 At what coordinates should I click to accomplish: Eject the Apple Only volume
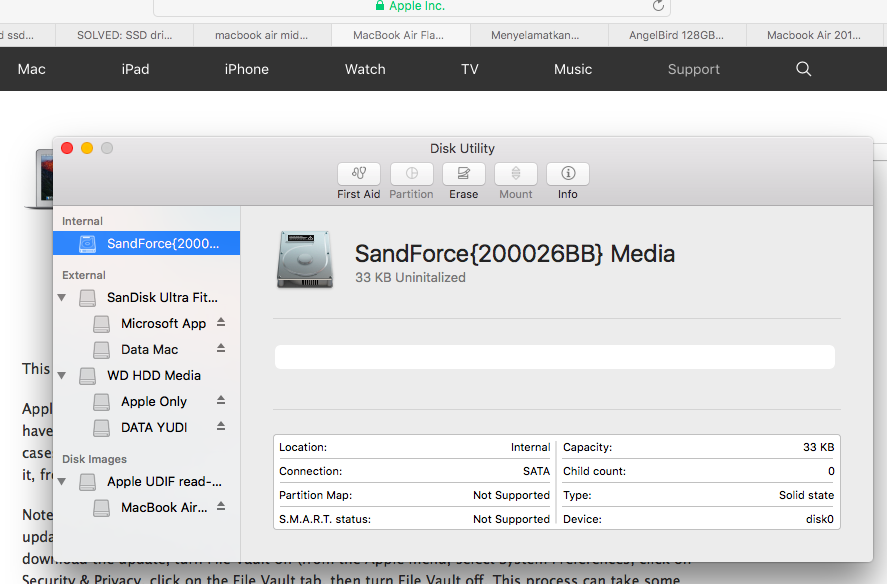pos(221,401)
